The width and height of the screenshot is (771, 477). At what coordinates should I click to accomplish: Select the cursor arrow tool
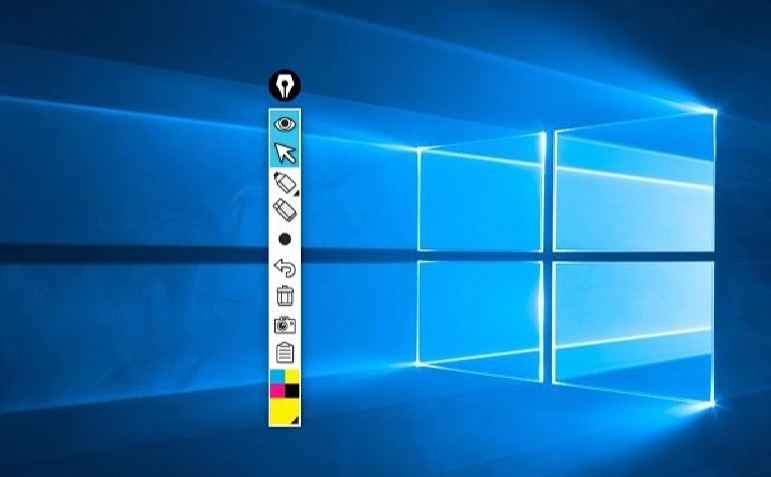coord(285,153)
